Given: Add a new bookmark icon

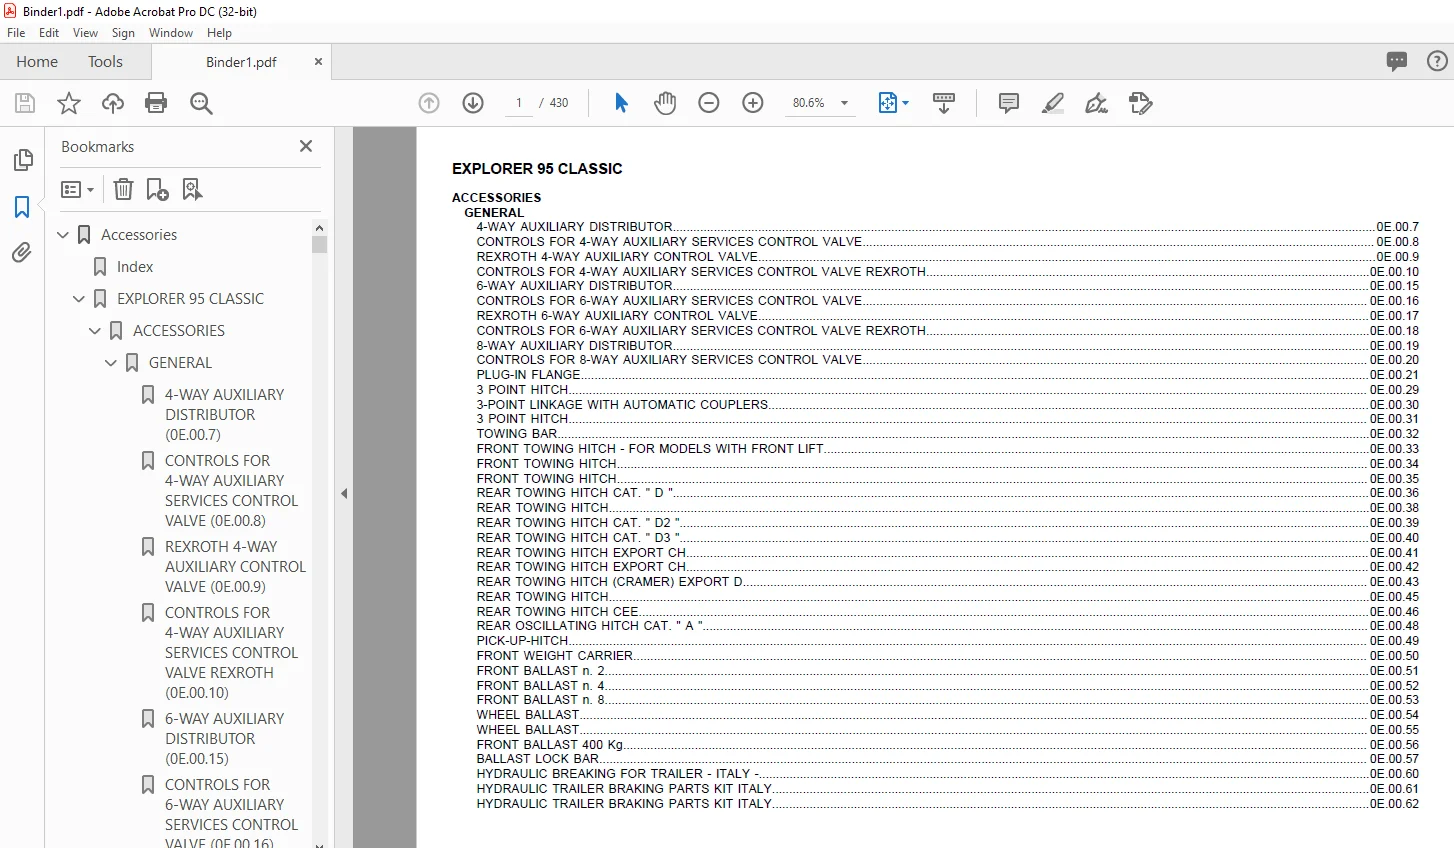Looking at the screenshot, I should [x=157, y=189].
